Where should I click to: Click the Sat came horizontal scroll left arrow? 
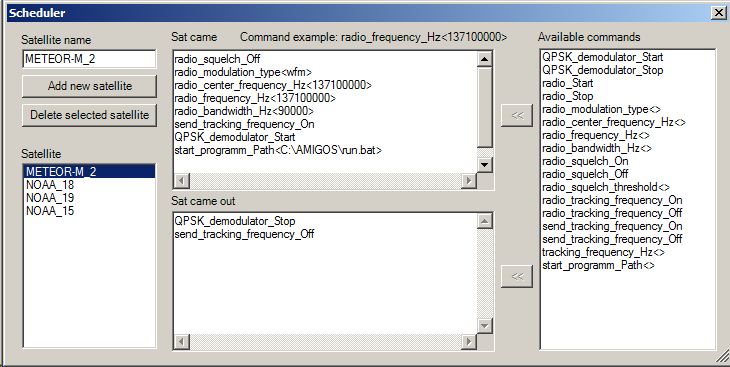[x=182, y=181]
